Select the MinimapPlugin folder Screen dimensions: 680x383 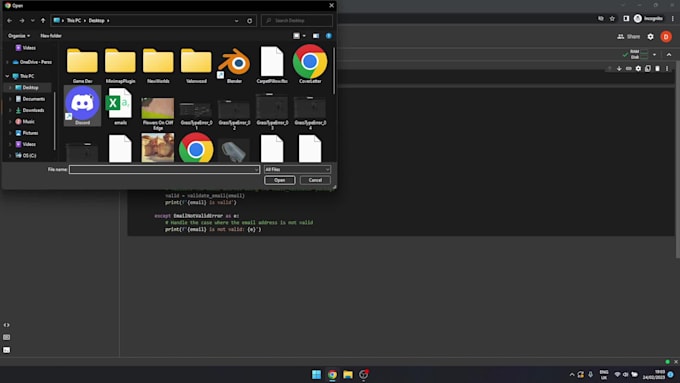tap(120, 65)
